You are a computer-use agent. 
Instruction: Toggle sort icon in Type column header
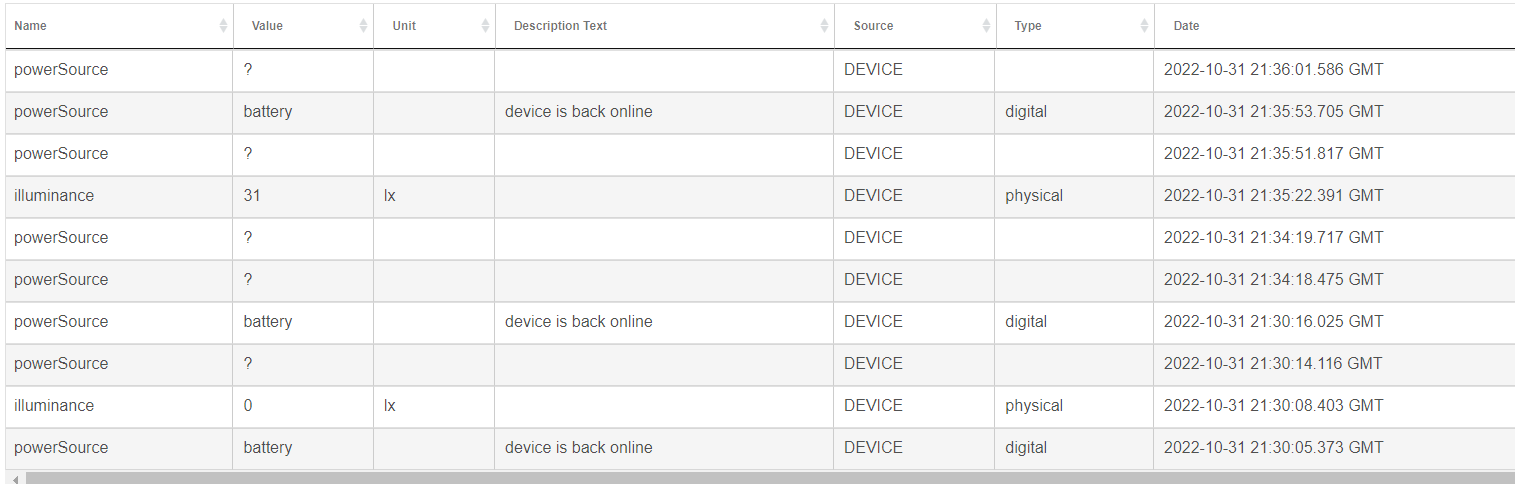click(1144, 26)
